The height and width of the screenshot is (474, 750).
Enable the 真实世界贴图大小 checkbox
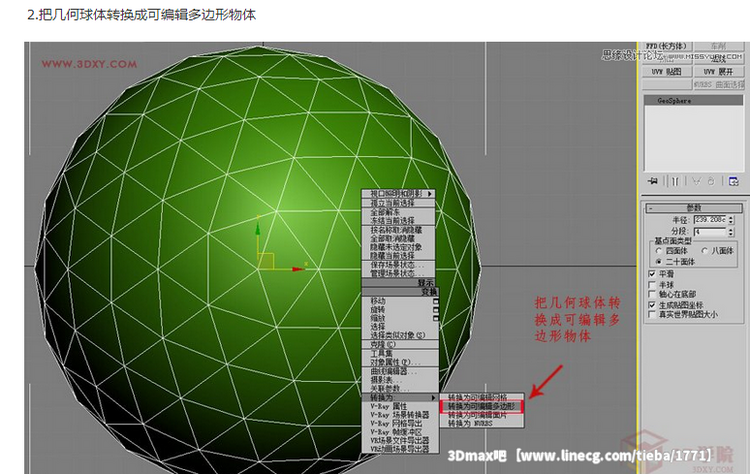pyautogui.click(x=651, y=314)
